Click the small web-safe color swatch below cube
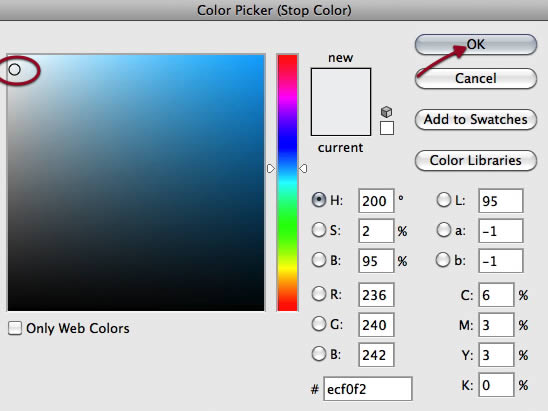Screen dimensions: 548x411 tap(387, 128)
